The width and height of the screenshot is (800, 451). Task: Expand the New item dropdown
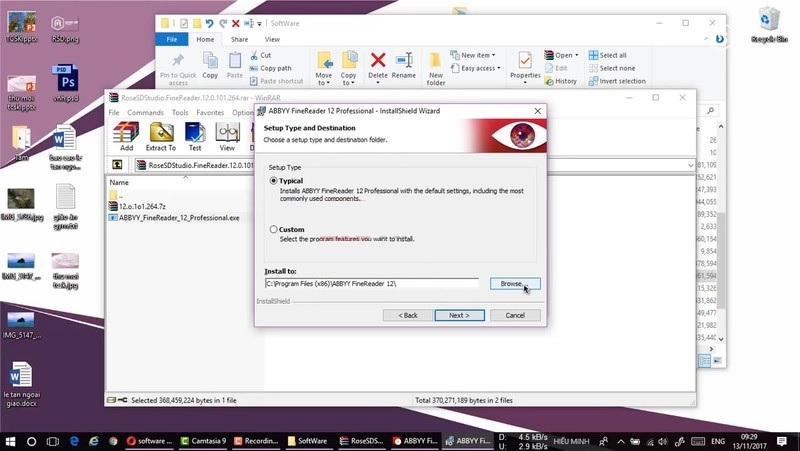(x=475, y=55)
